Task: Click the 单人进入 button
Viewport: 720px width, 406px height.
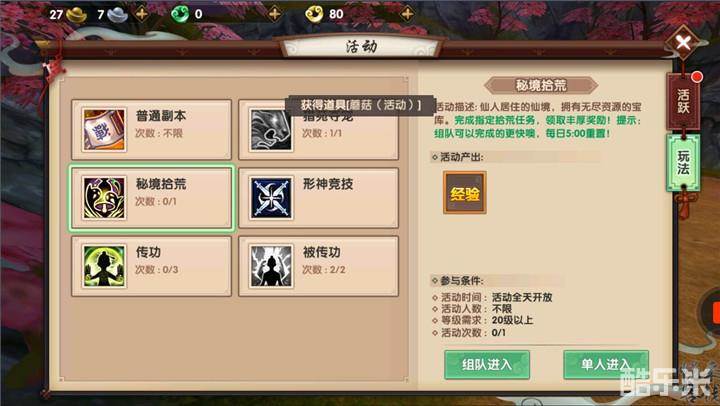Action: pos(606,365)
